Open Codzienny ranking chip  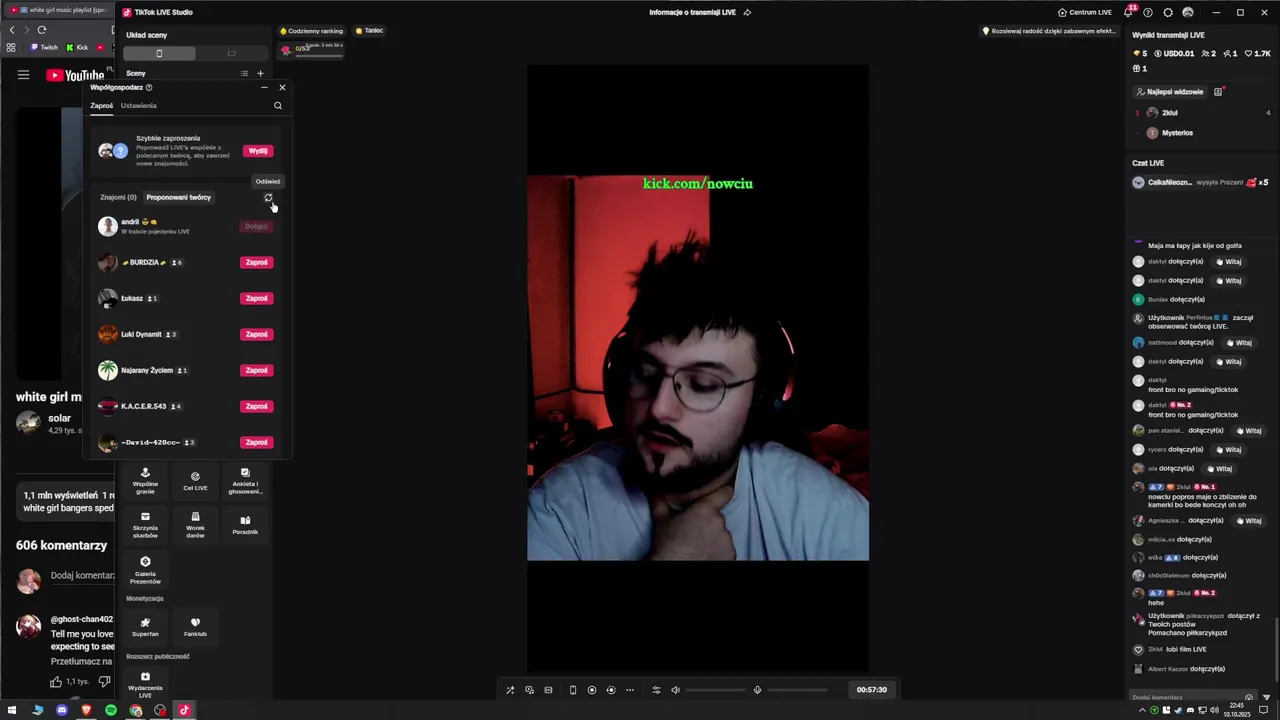tap(311, 31)
